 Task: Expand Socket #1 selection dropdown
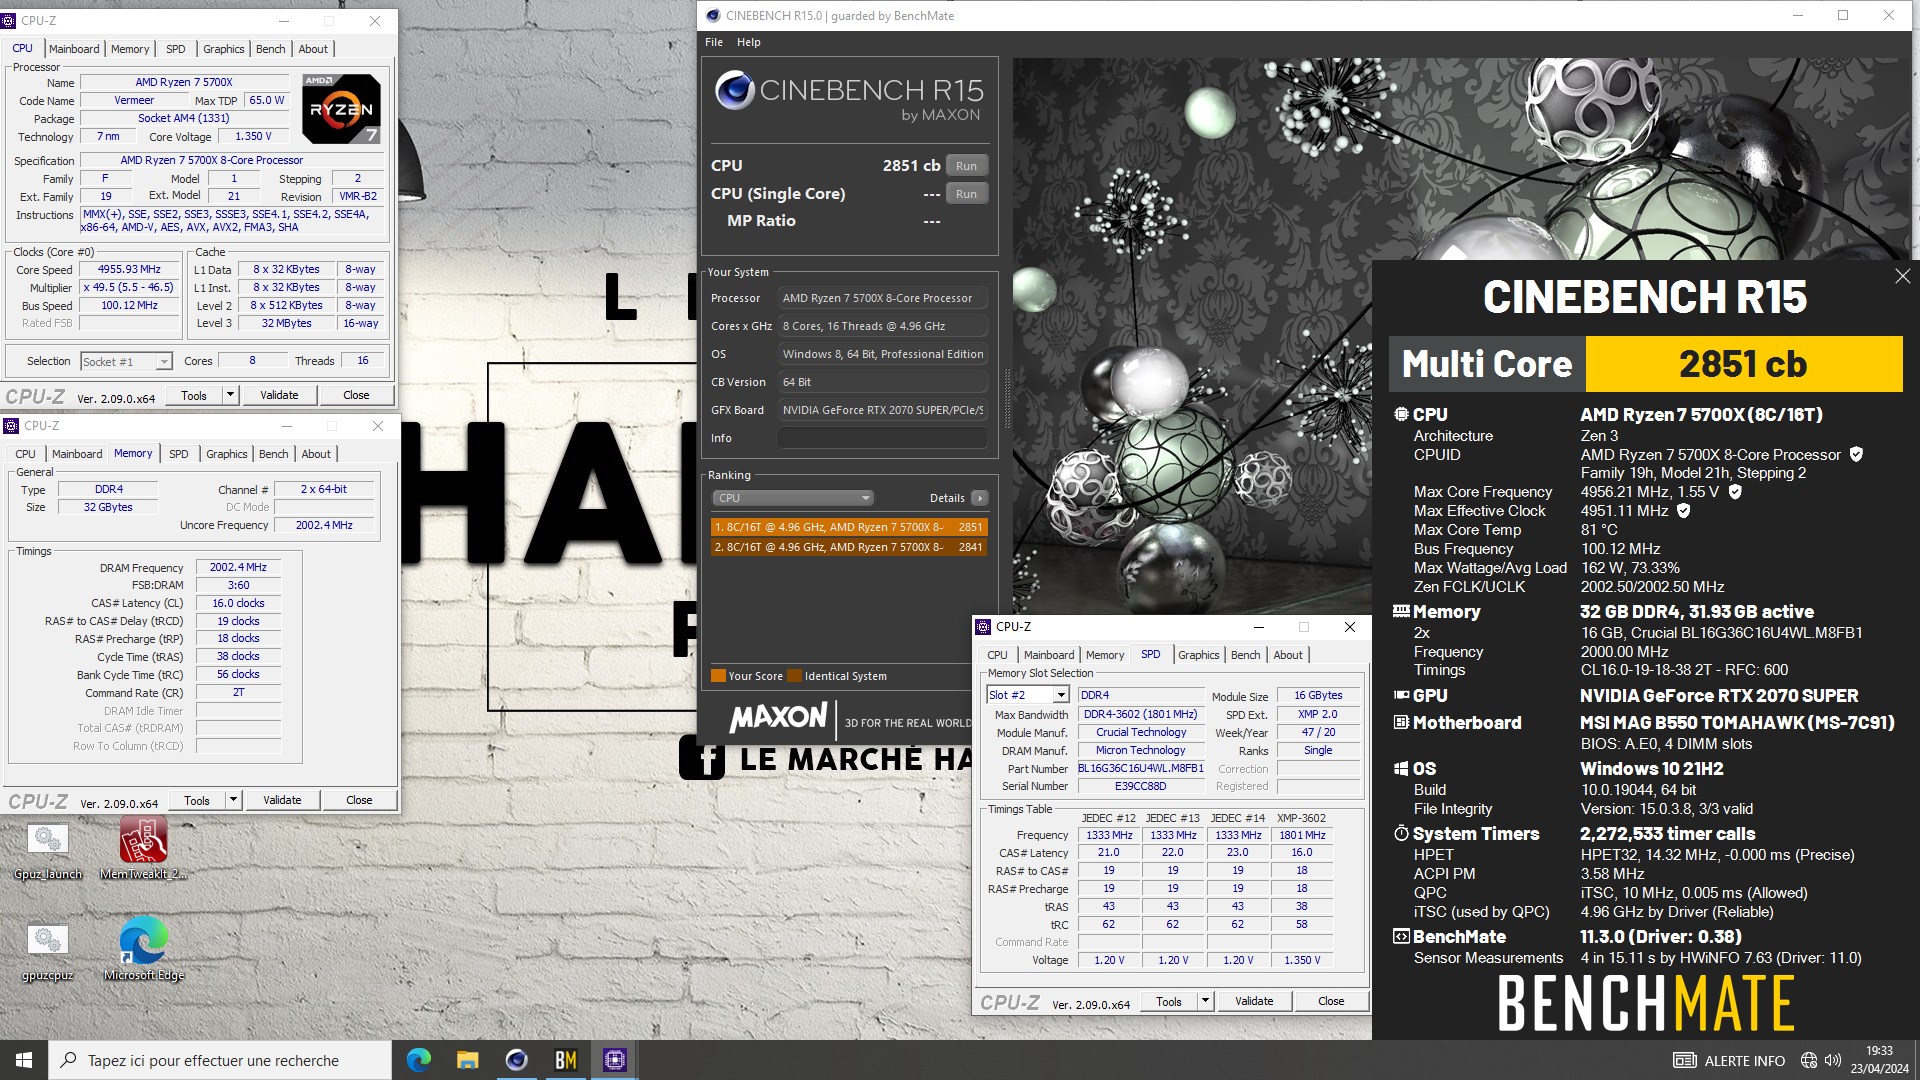(x=164, y=361)
